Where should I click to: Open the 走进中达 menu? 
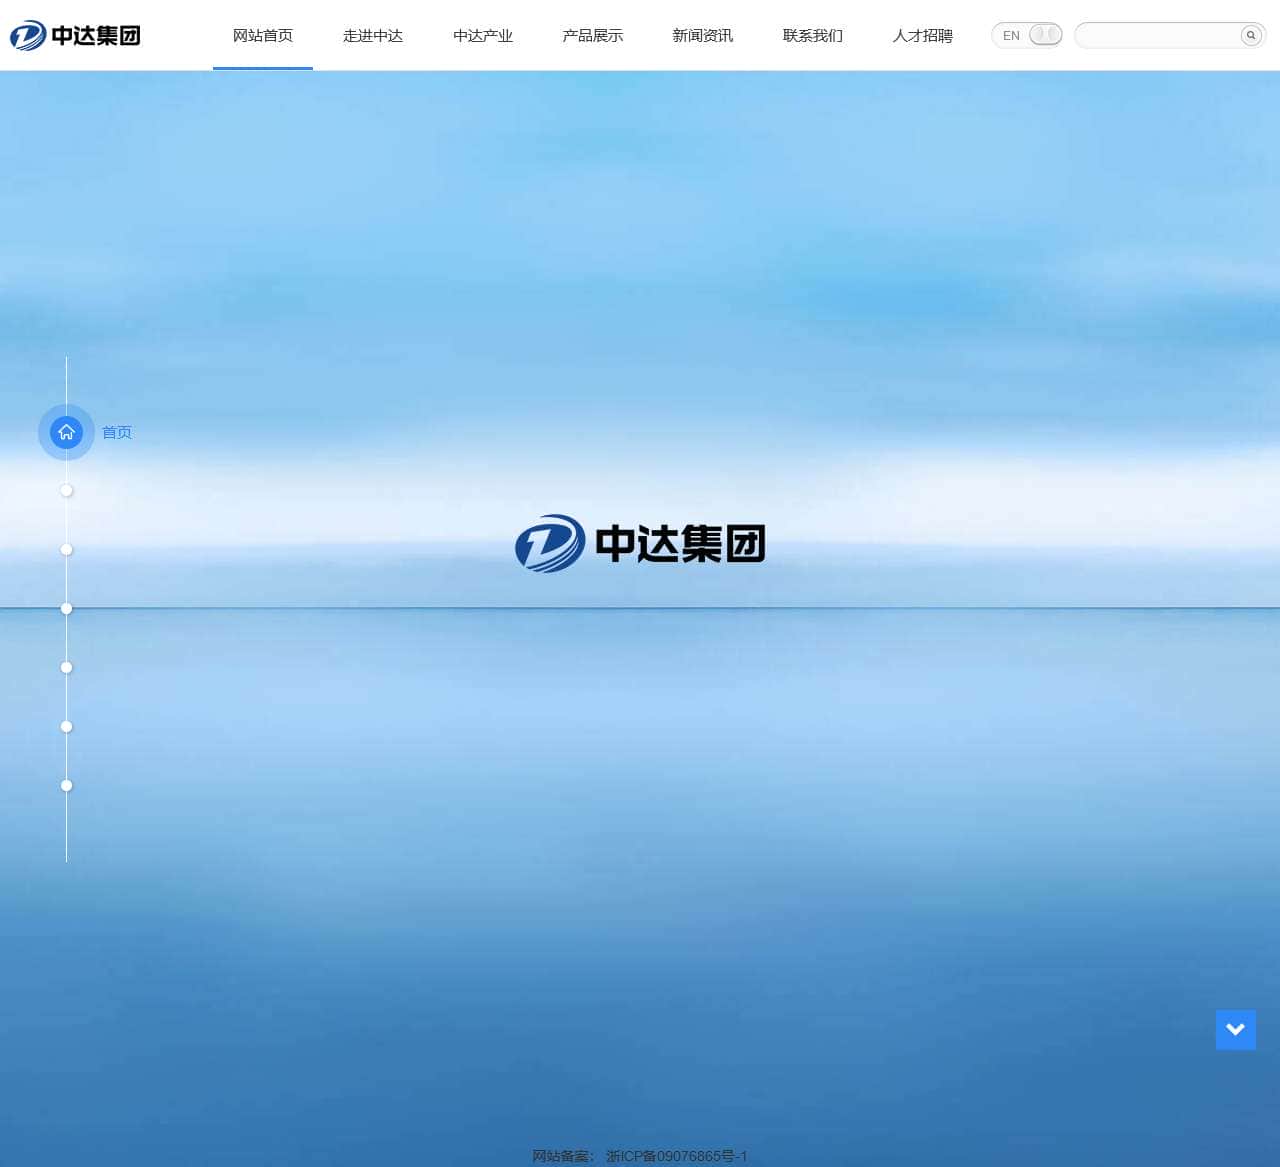pyautogui.click(x=373, y=35)
